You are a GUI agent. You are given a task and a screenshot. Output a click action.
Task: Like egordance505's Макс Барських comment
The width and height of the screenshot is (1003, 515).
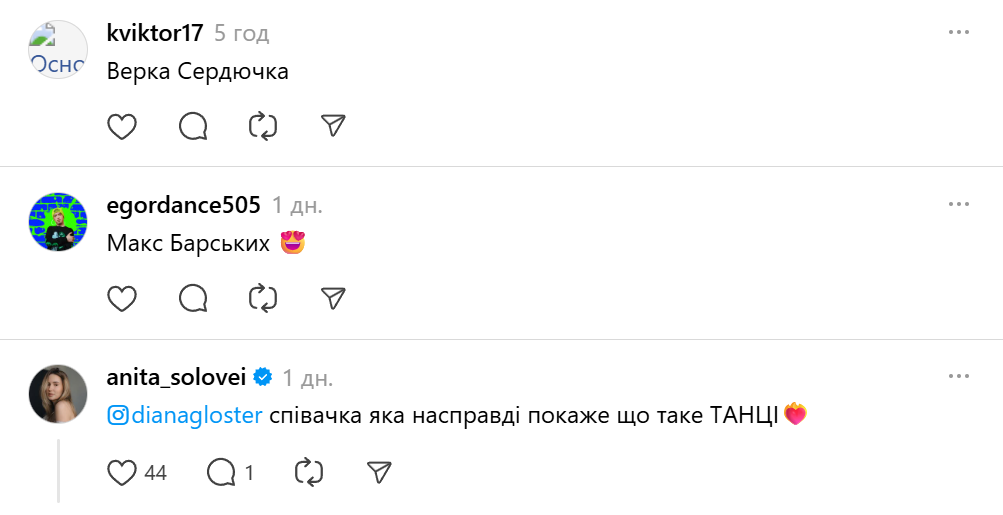pyautogui.click(x=122, y=298)
